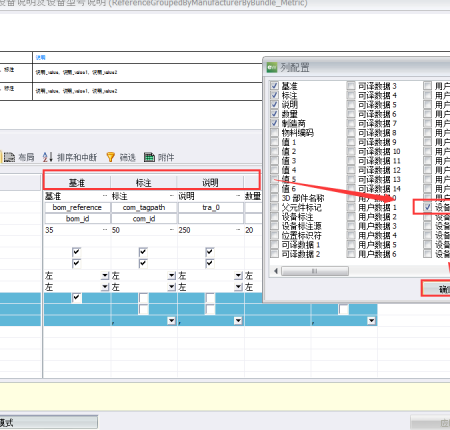450x430 pixels.
Task: Open the 附件 attachment table icon
Action: [149, 157]
